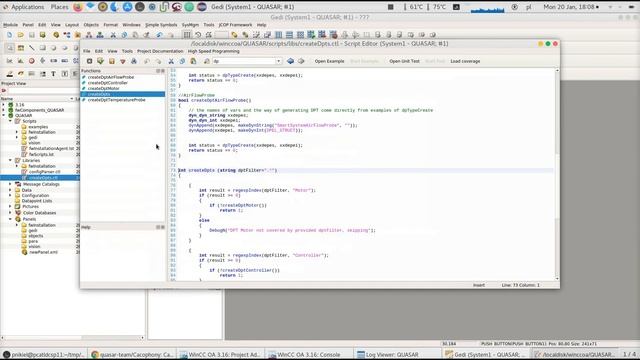Collapse the Panels folder in project tree
The height and width of the screenshot is (360, 640).
tap(11, 219)
